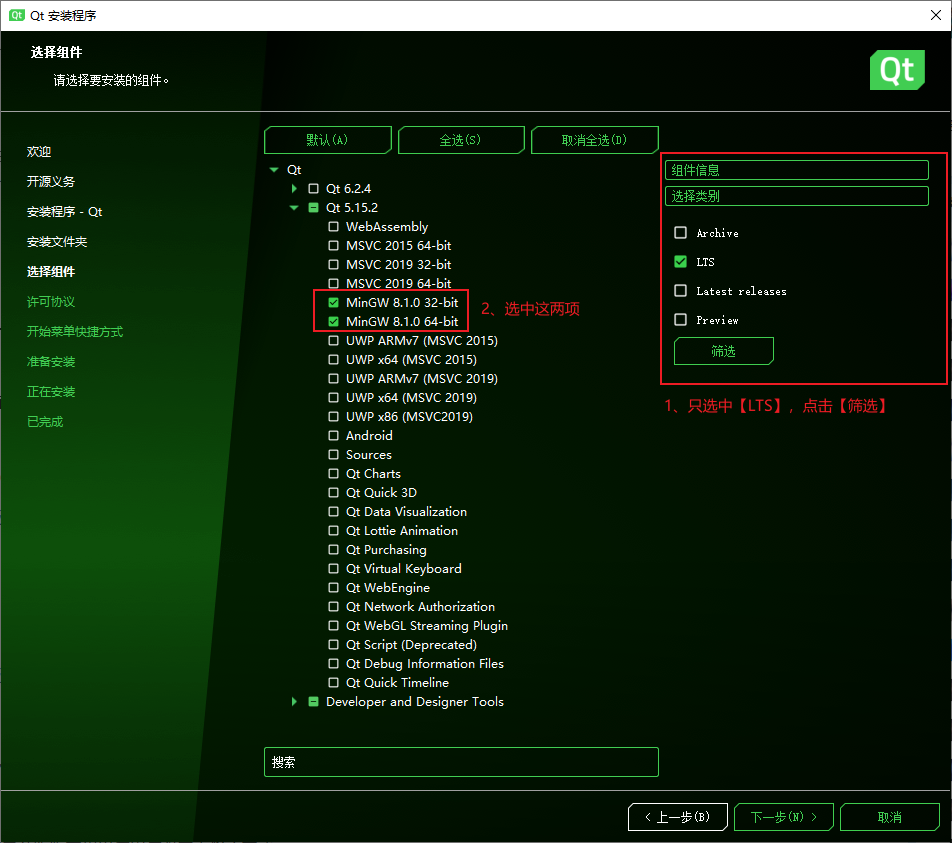Click the 全选(S) select all button
952x843 pixels.
(461, 140)
